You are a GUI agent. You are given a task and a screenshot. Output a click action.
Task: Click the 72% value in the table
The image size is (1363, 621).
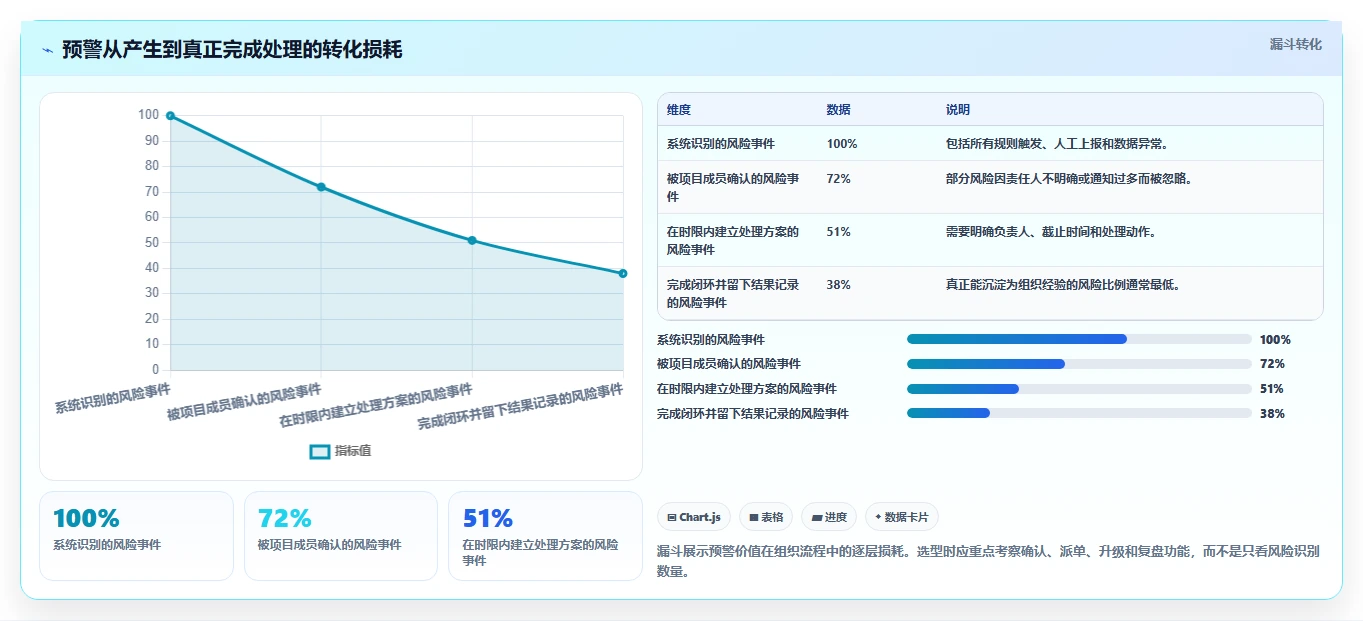point(839,179)
